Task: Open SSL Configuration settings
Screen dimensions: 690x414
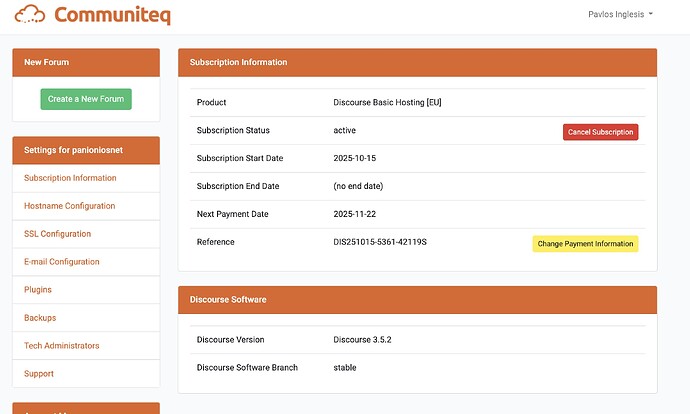Action: [57, 234]
